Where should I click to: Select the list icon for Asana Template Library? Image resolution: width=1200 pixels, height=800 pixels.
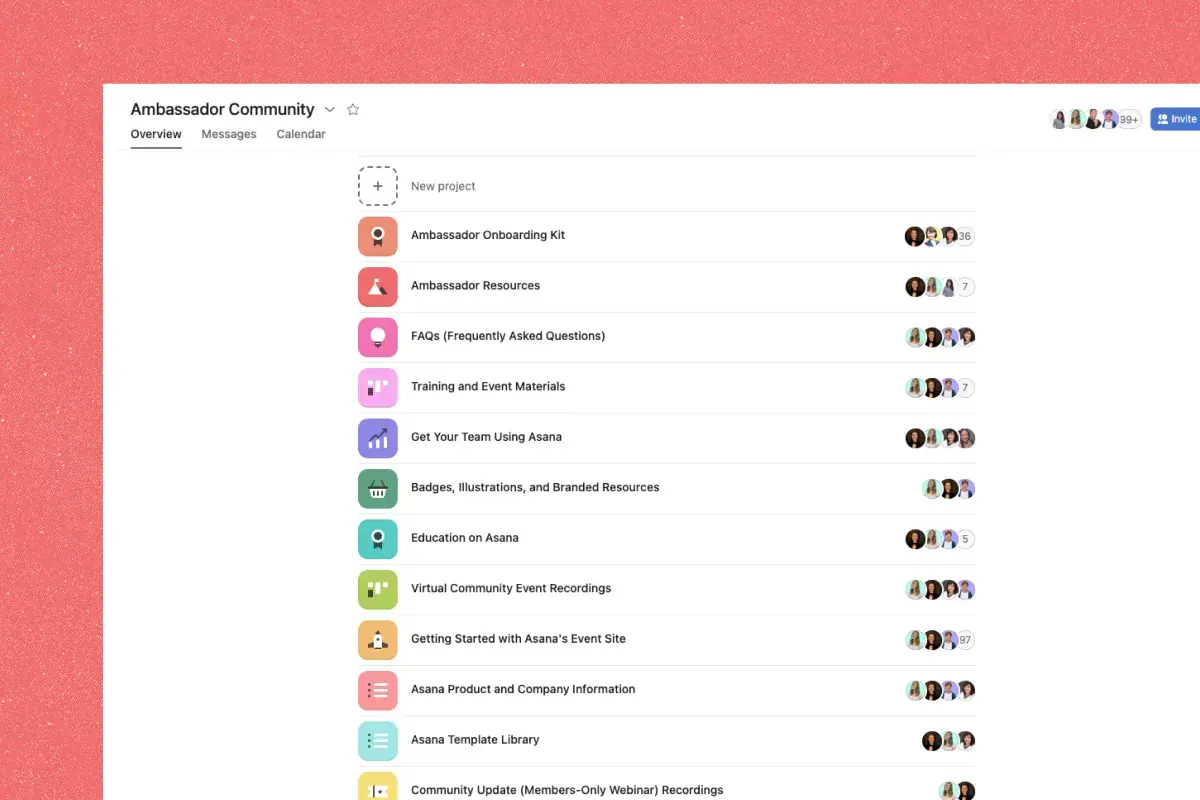pyautogui.click(x=377, y=740)
